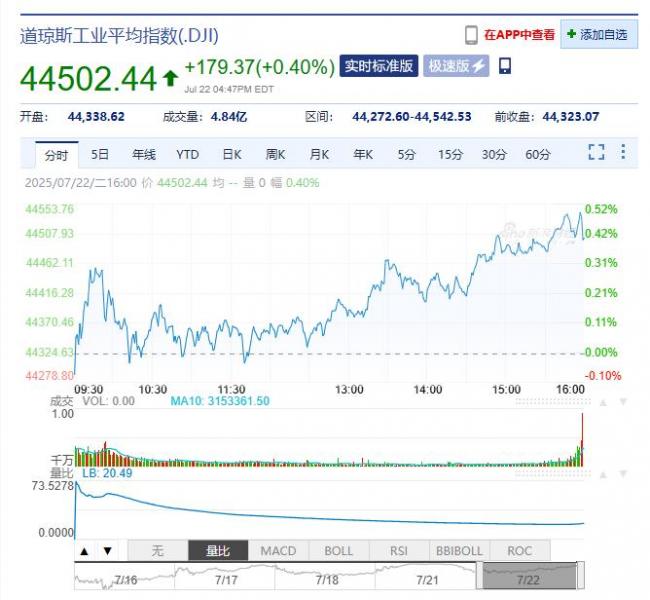650x600 pixels.
Task: Select the 月K chart tab
Action: pos(319,155)
